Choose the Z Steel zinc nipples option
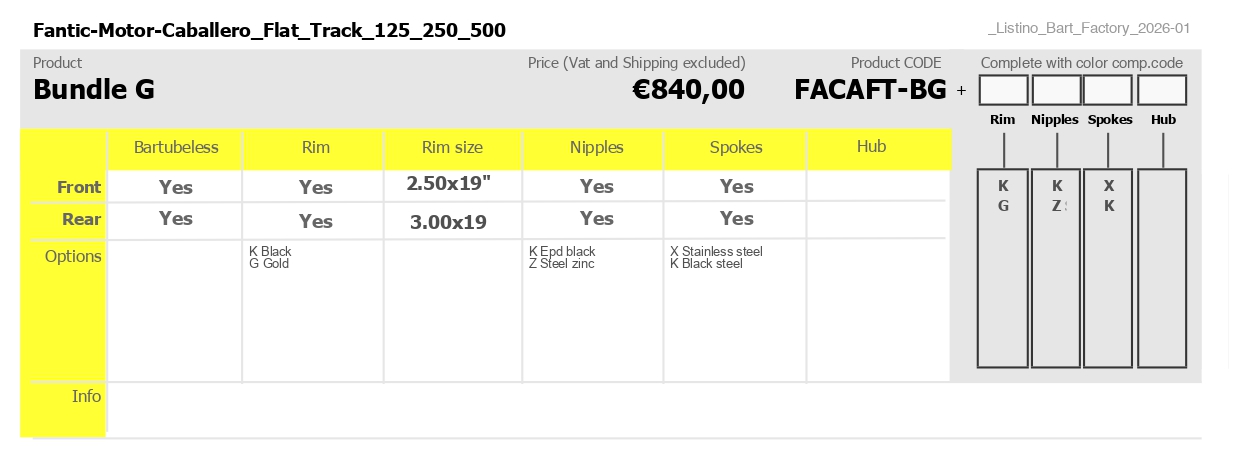This screenshot has height=473, width=1240. click(x=561, y=264)
